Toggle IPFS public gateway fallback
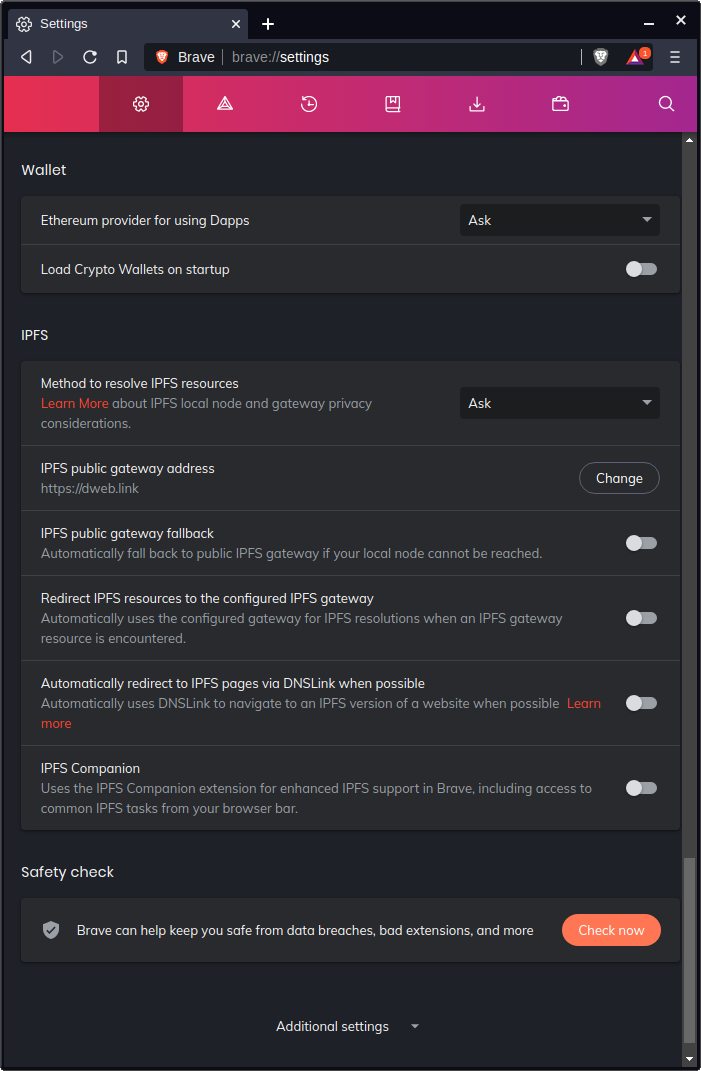This screenshot has height=1071, width=701. point(641,543)
